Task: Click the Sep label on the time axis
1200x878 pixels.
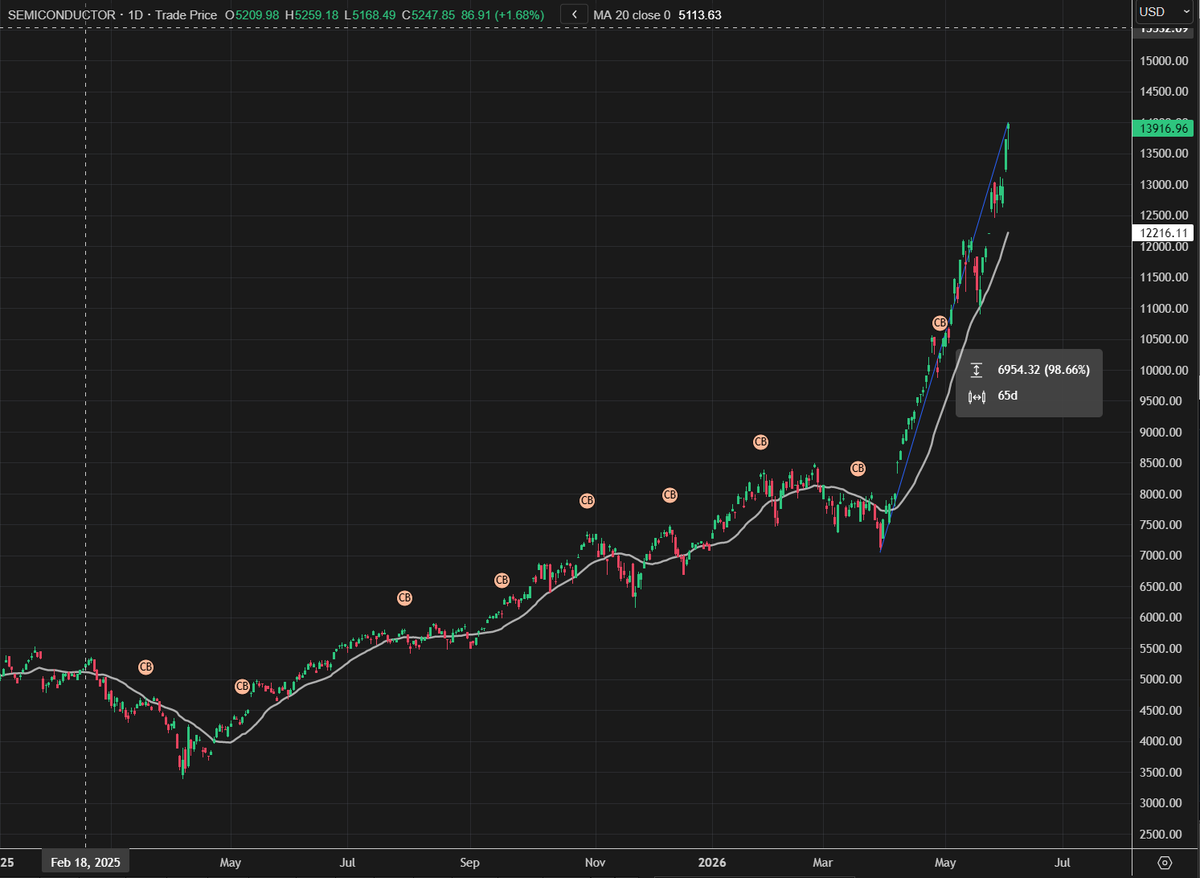Action: pos(470,861)
